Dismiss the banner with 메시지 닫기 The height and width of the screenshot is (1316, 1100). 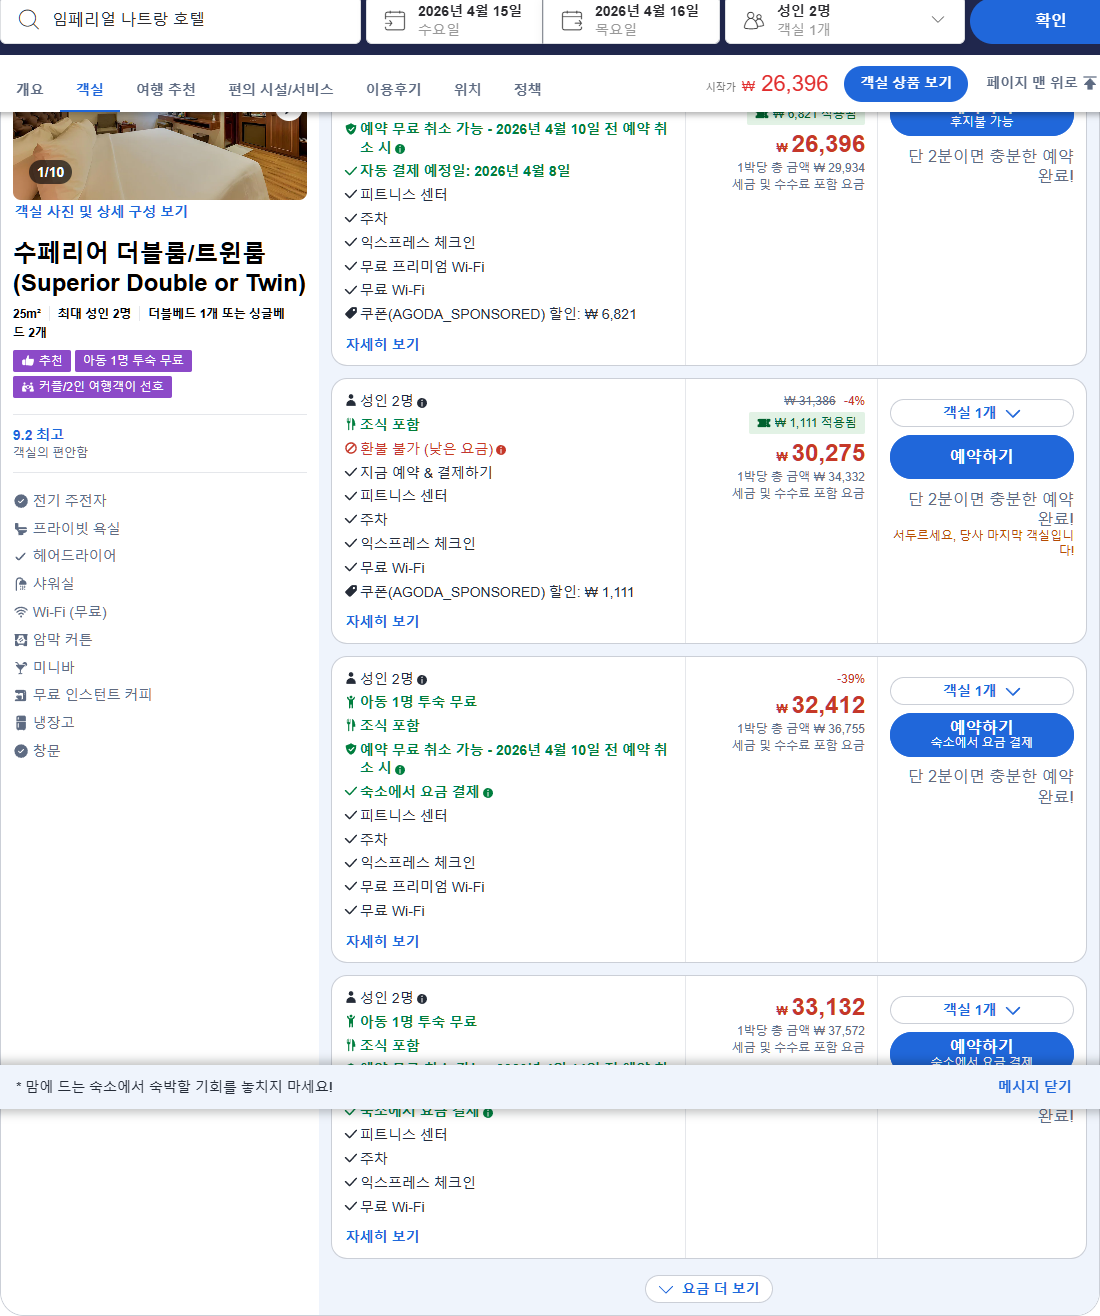click(1034, 1087)
